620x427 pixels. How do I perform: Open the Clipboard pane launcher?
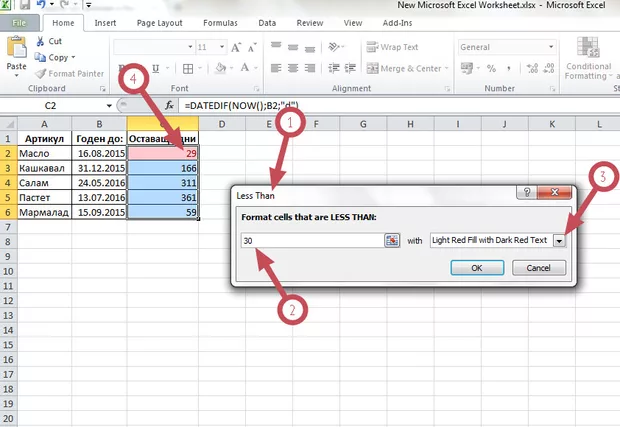point(102,89)
